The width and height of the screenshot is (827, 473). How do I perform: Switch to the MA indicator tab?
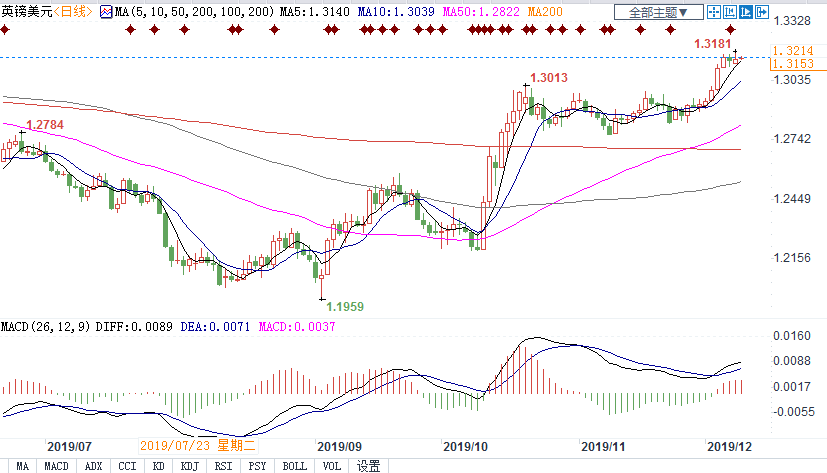22,465
